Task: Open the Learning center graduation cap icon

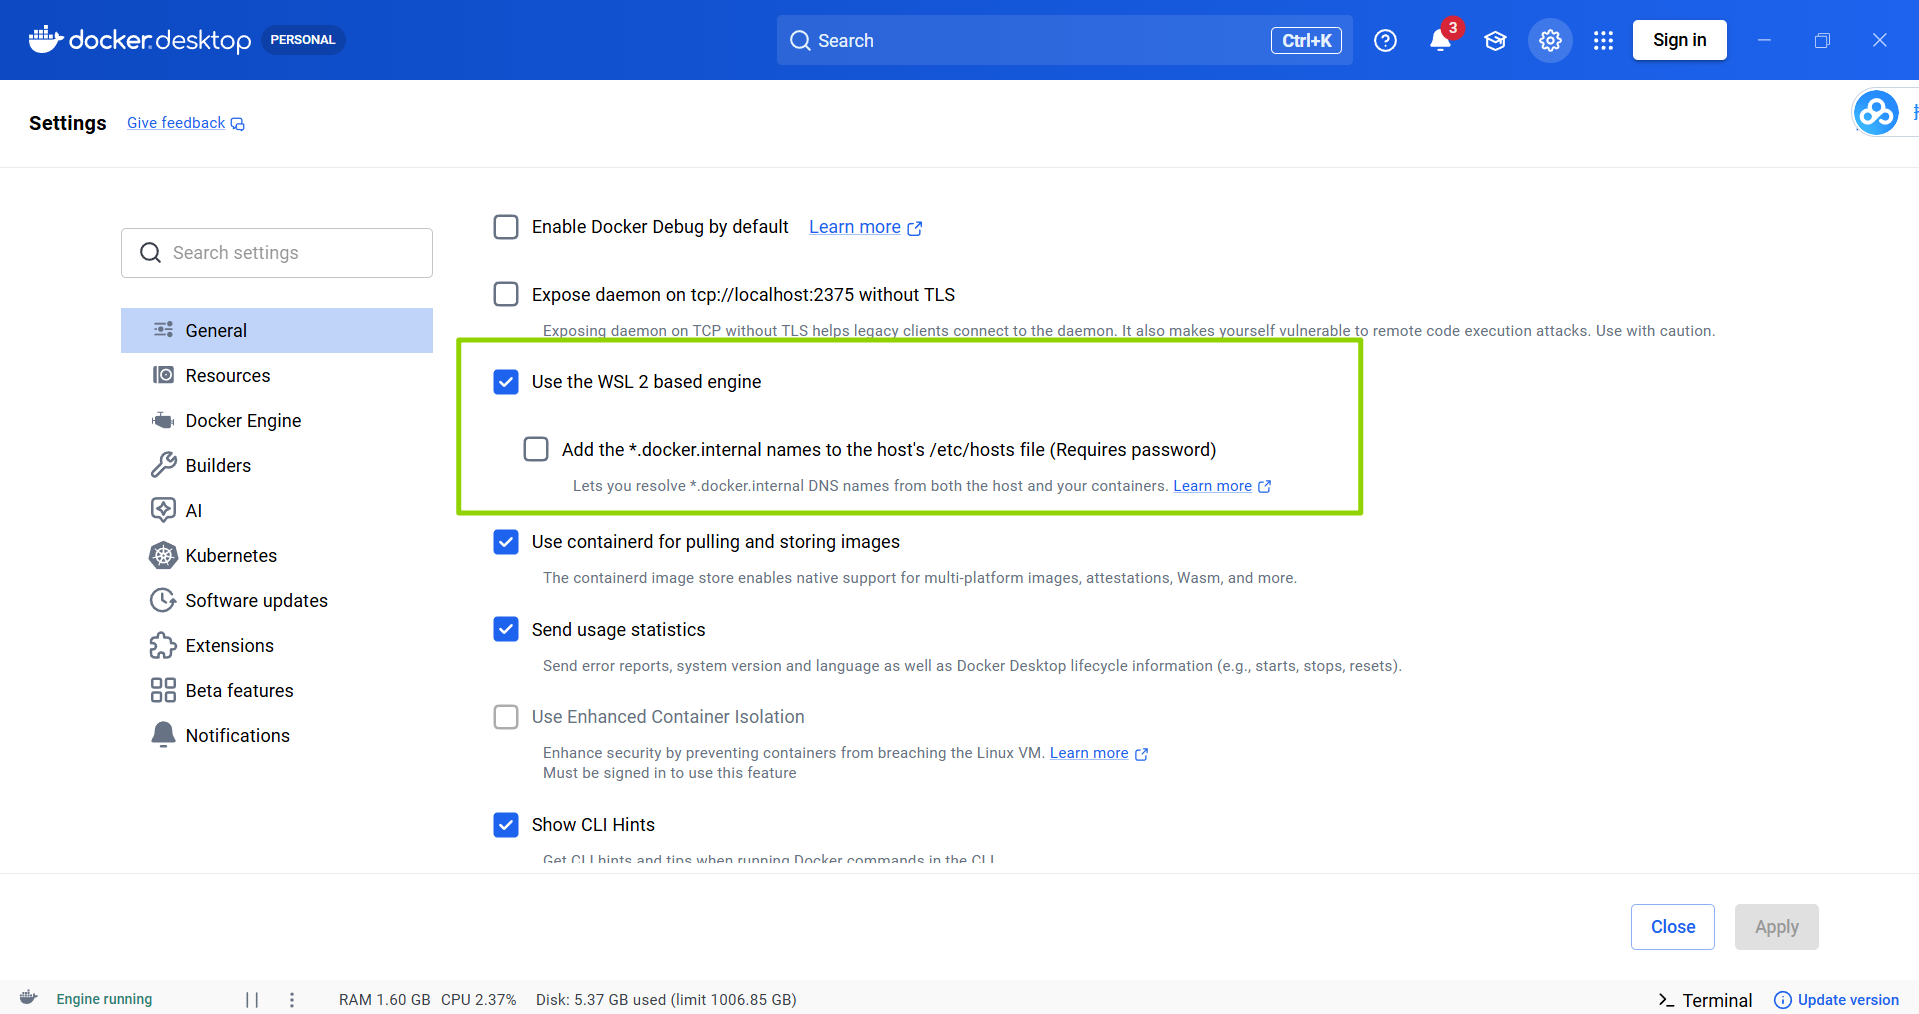Action: pyautogui.click(x=1495, y=40)
